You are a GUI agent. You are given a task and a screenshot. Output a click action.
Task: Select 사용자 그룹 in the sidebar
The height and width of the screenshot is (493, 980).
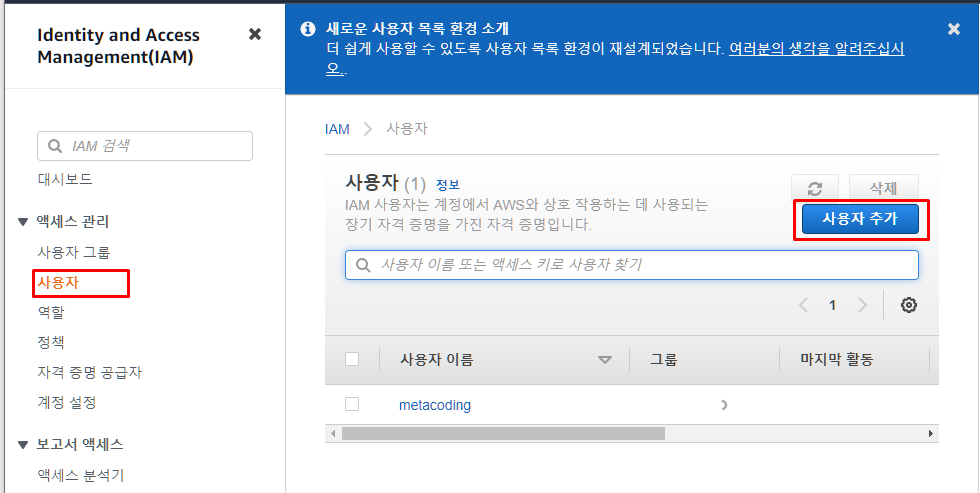[x=74, y=252]
